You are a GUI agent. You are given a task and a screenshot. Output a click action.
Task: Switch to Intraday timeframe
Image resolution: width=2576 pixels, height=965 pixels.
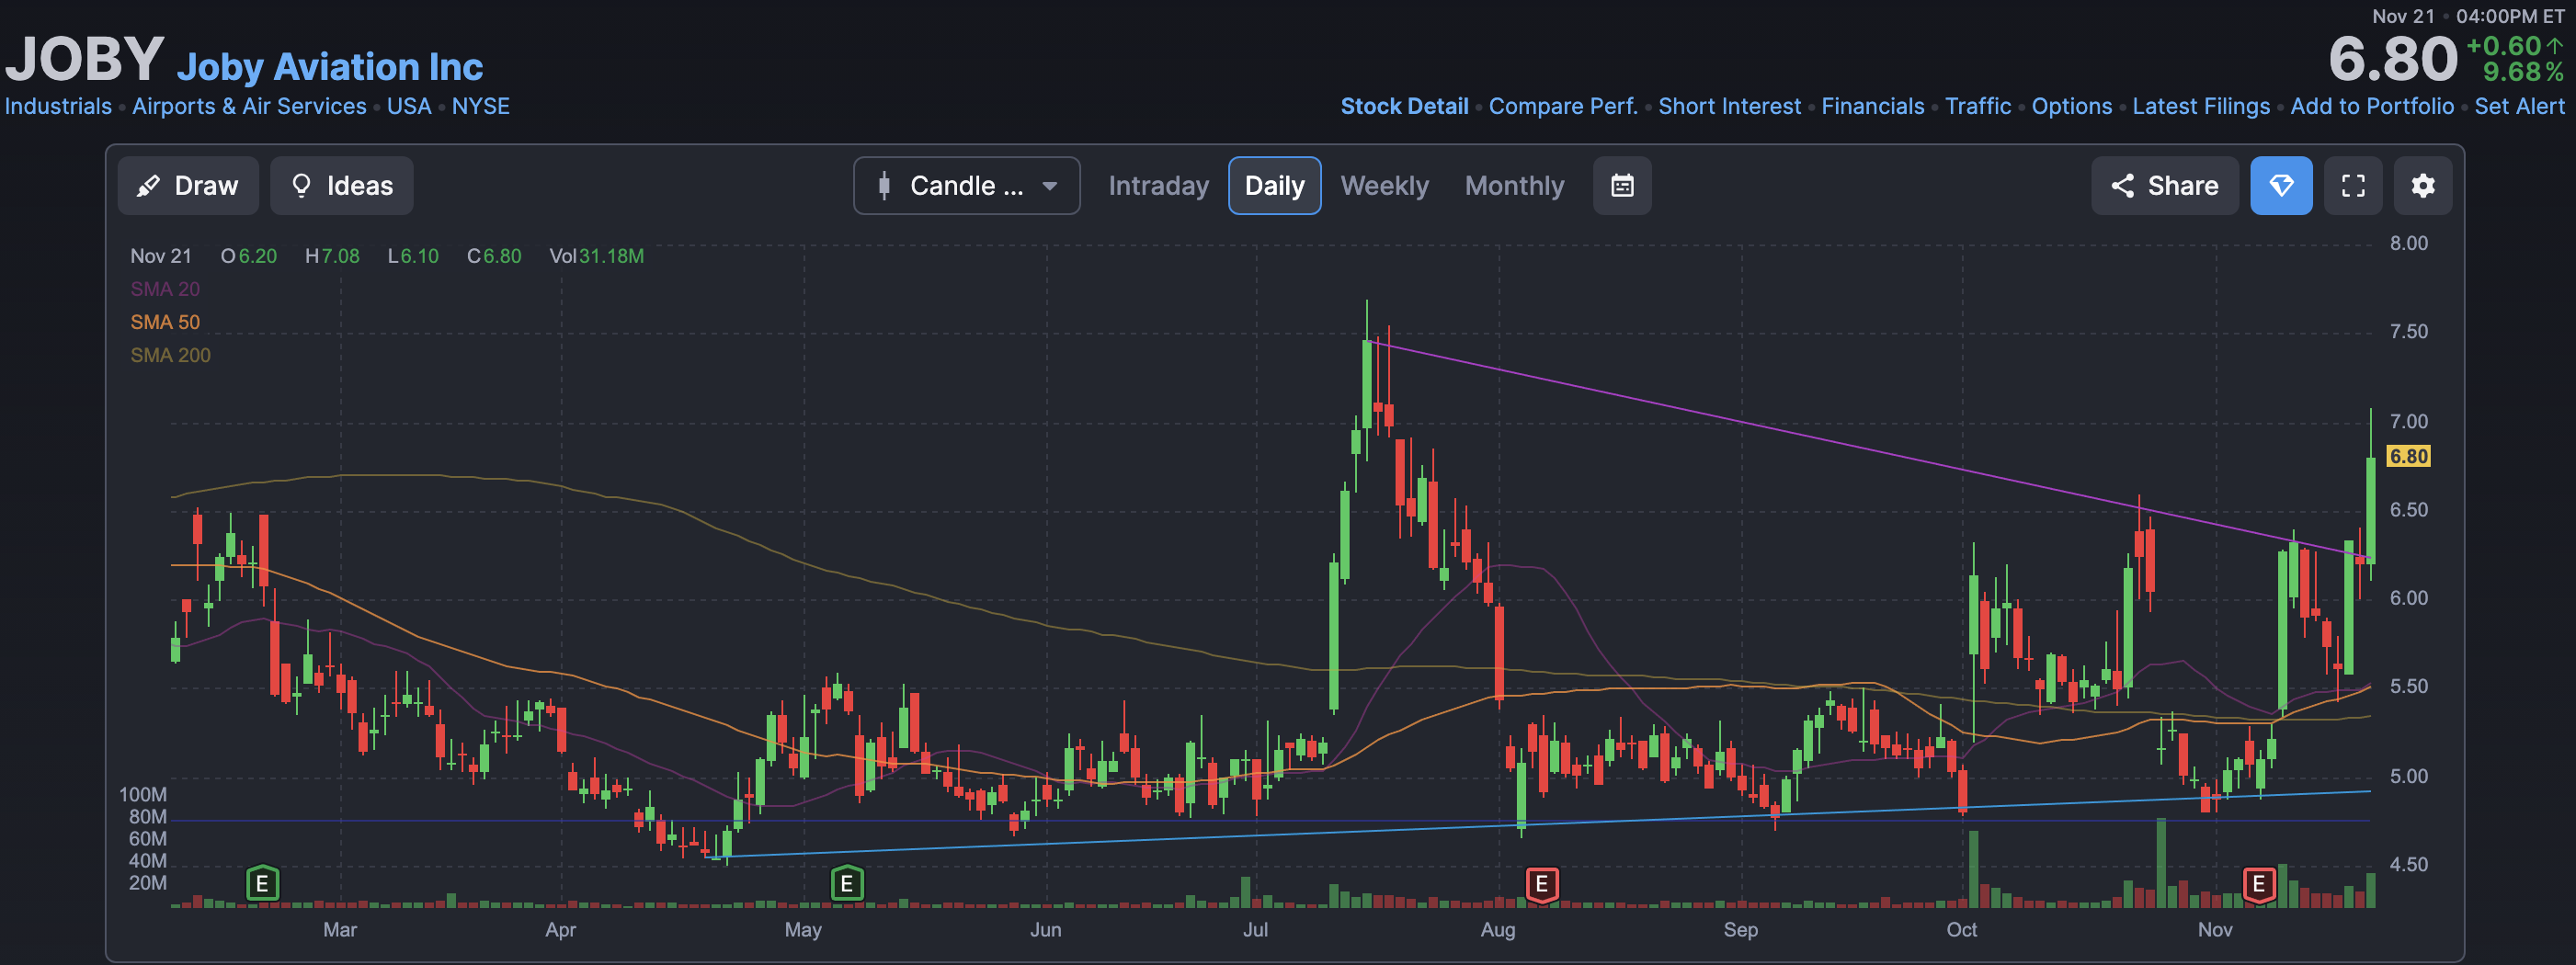pos(1158,186)
